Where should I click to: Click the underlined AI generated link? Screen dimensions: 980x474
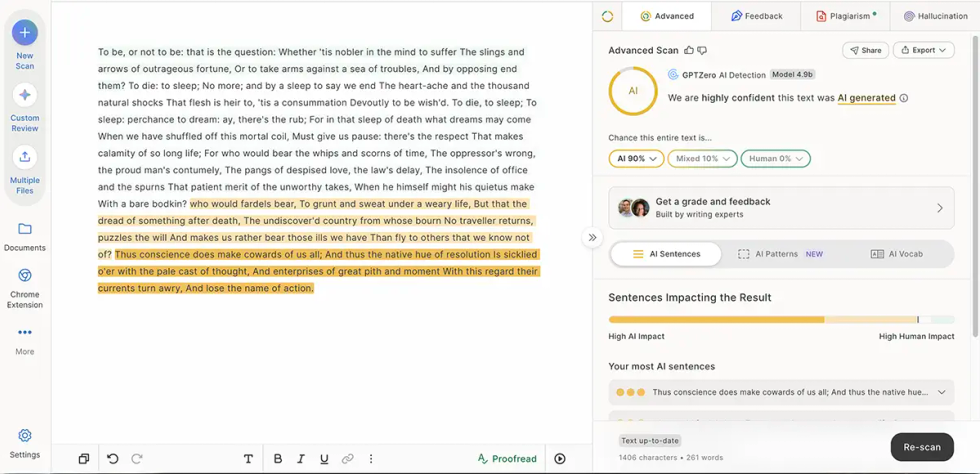866,98
